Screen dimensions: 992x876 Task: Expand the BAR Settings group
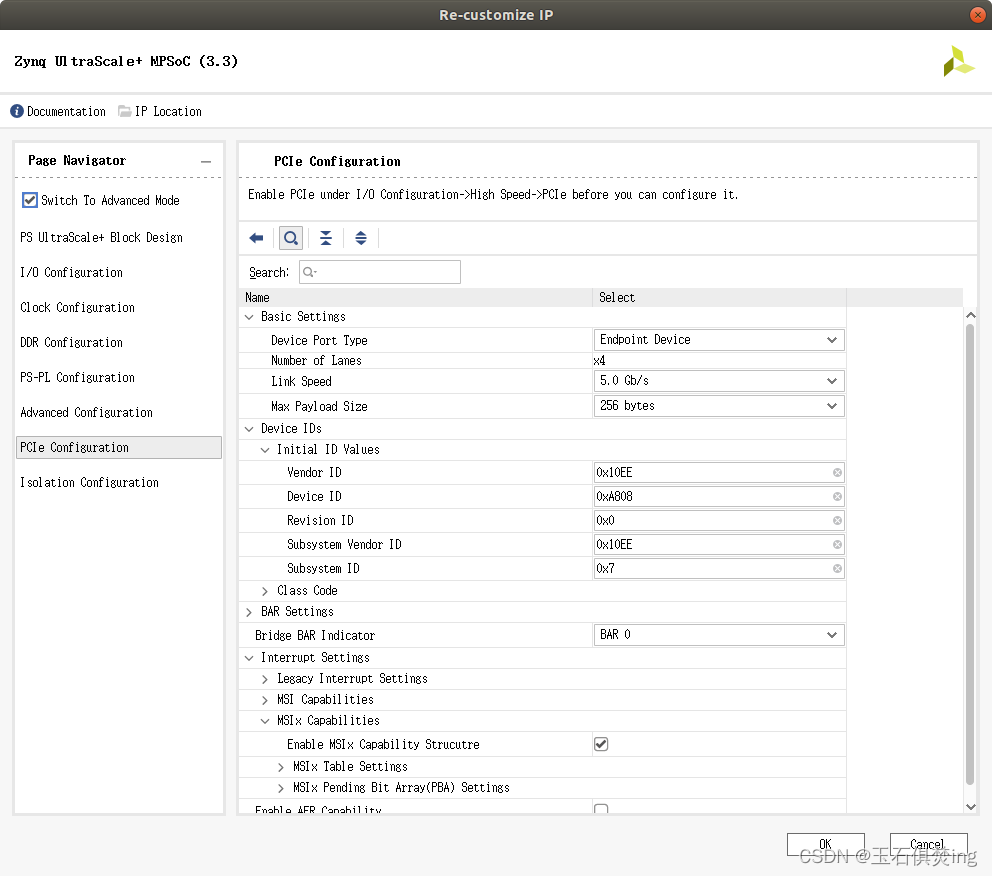(x=249, y=612)
